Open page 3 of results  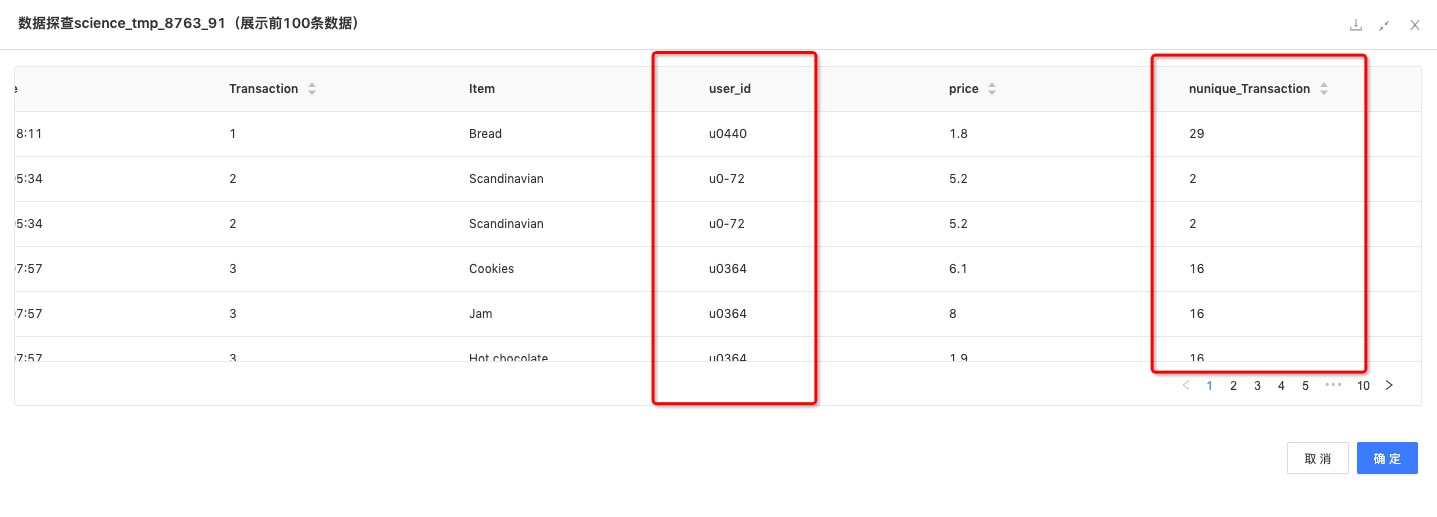[x=1258, y=385]
